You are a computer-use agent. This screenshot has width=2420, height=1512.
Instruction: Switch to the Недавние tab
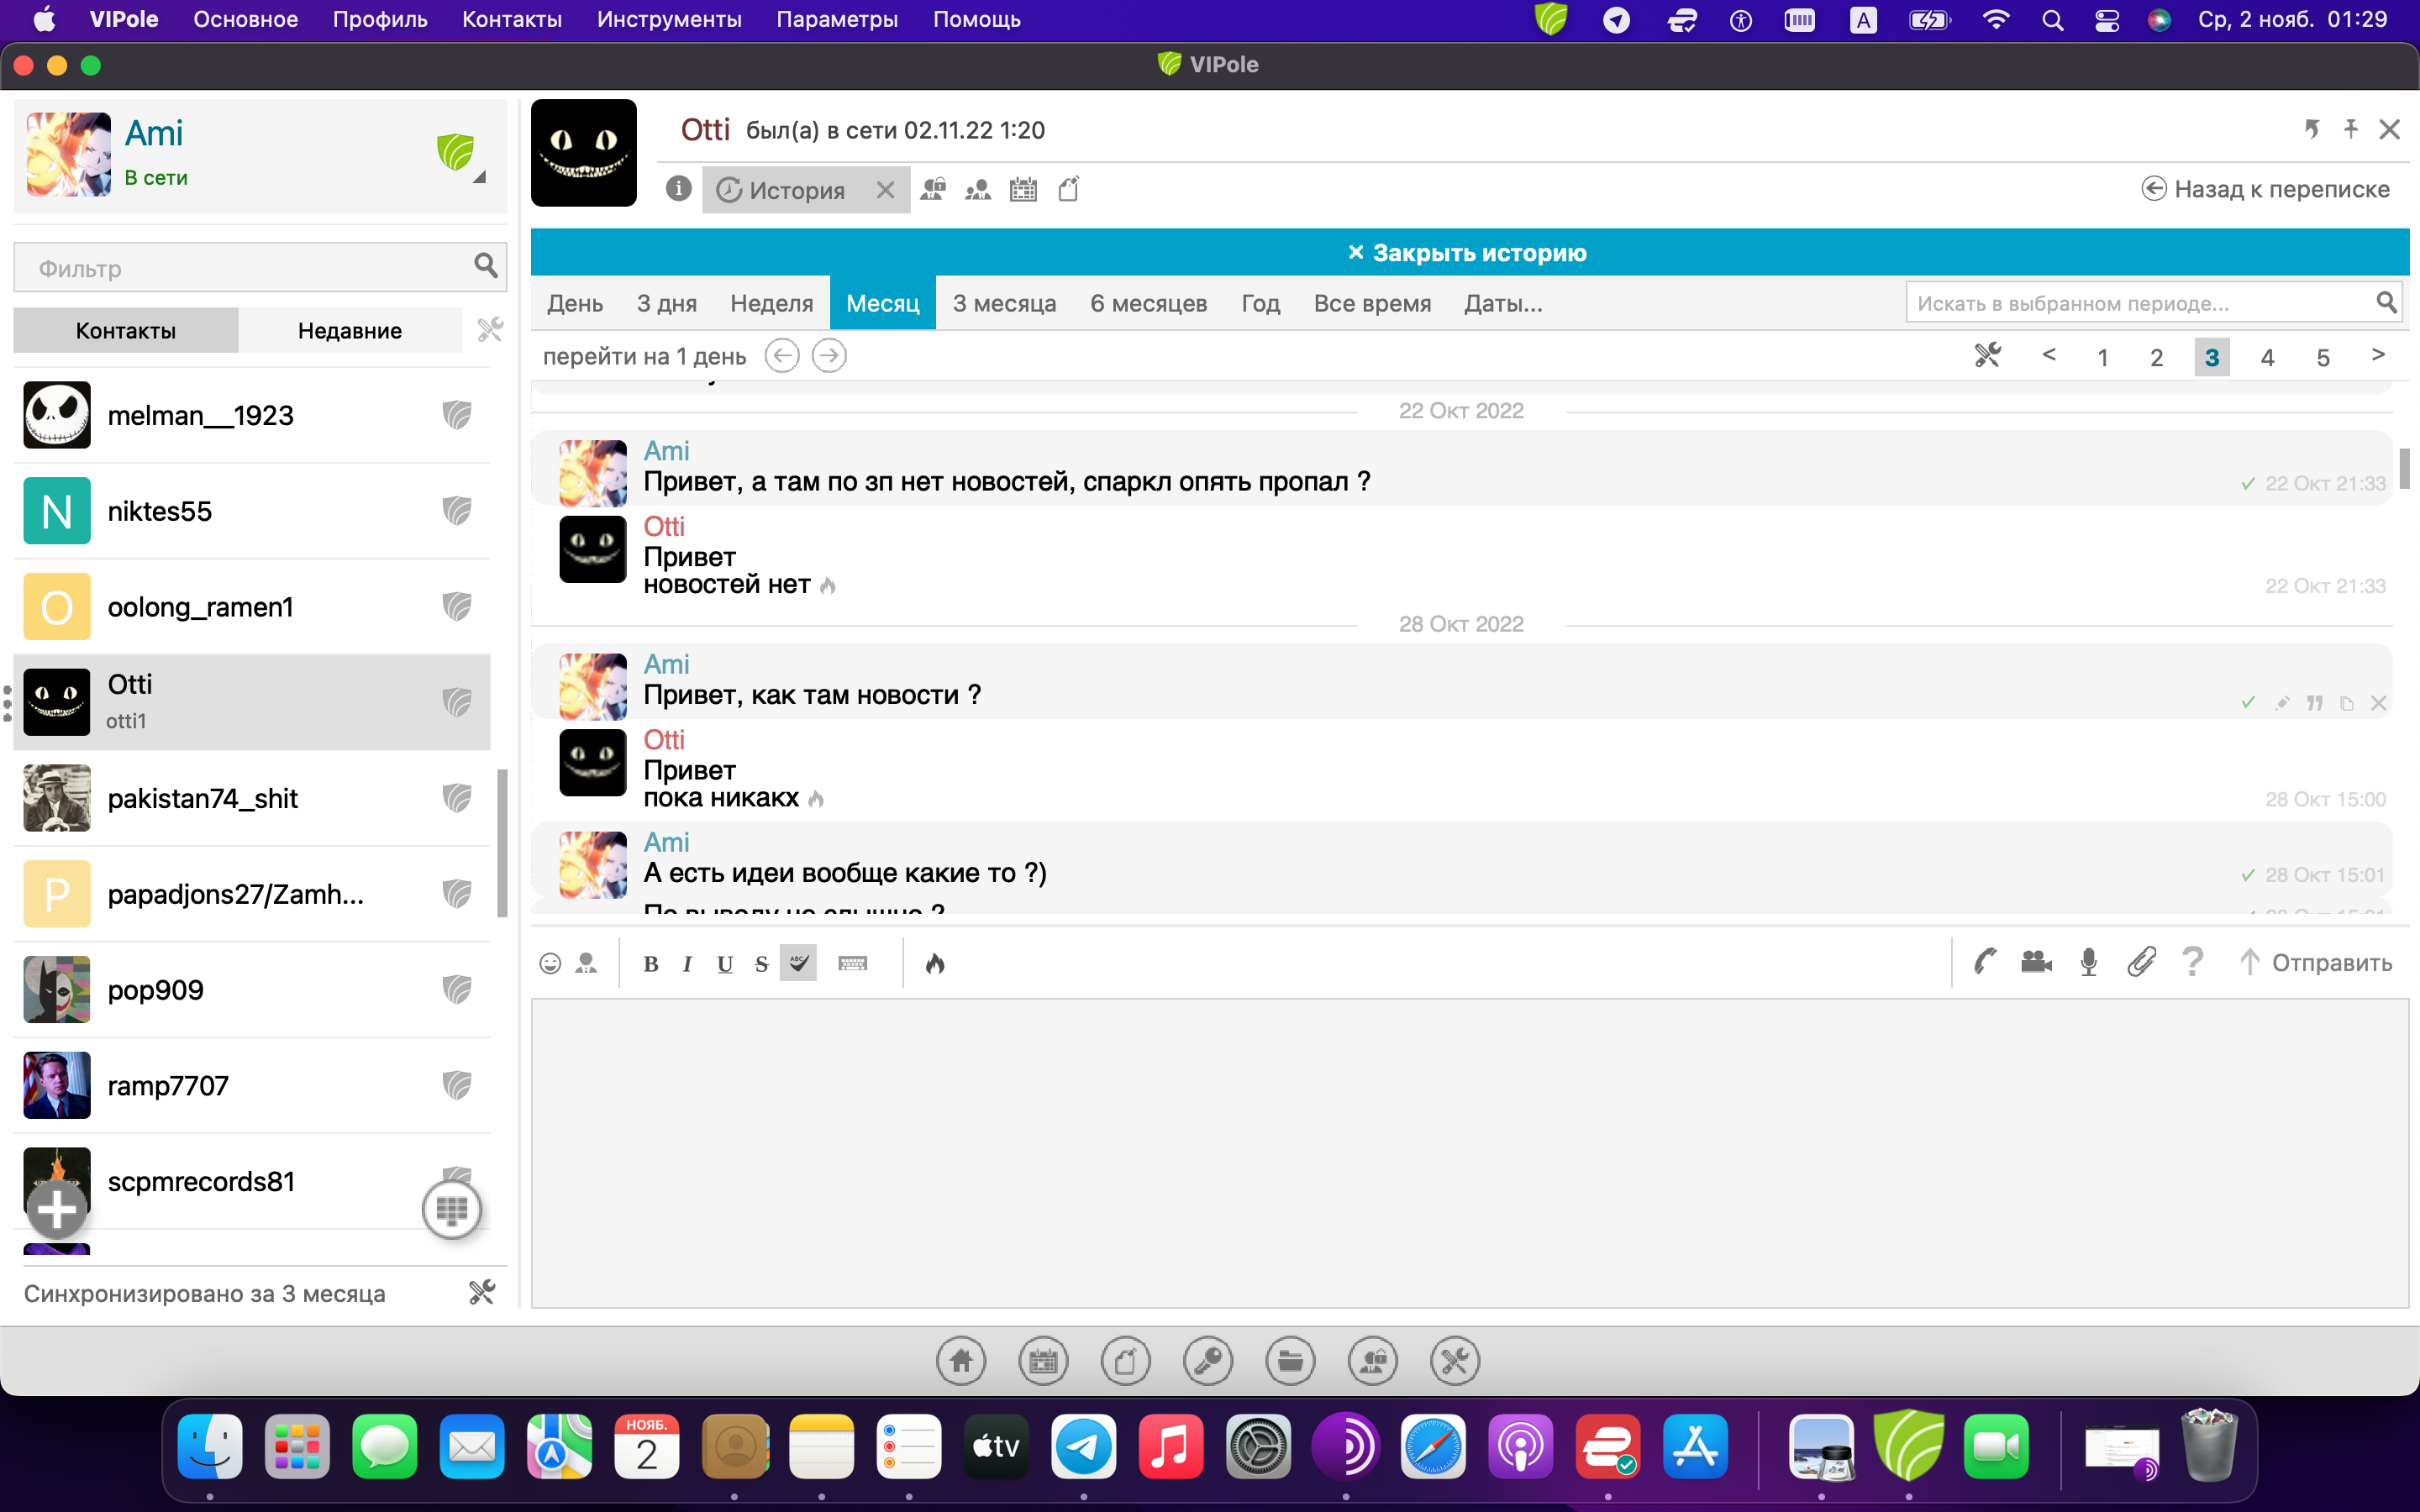pyautogui.click(x=350, y=331)
